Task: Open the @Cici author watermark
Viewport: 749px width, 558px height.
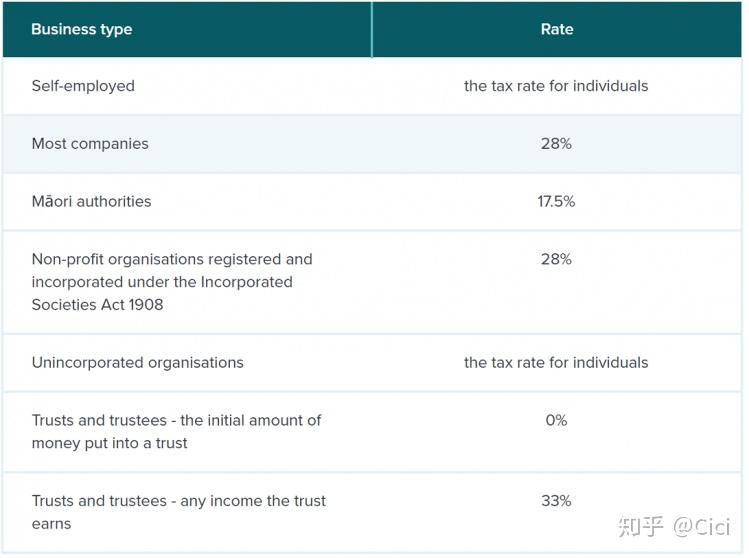Action: (702, 527)
